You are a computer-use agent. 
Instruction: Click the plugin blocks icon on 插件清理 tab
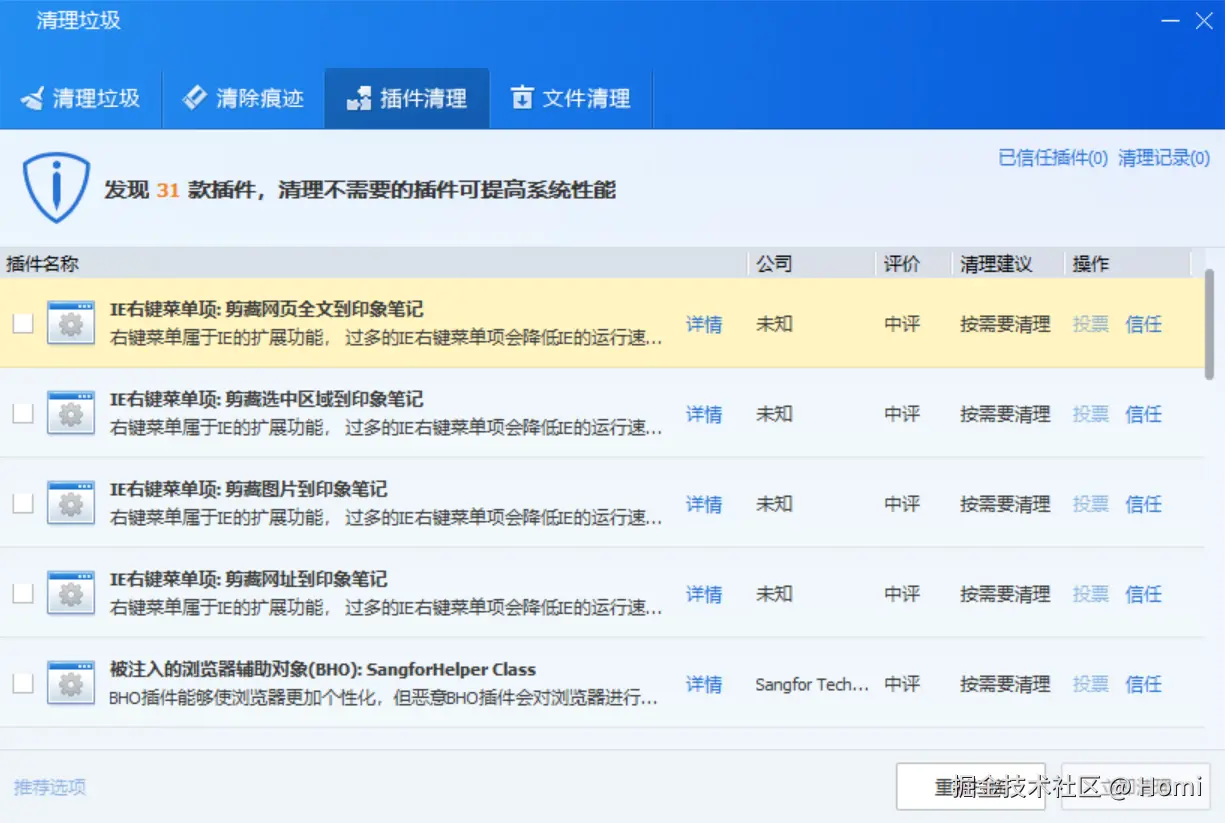click(358, 99)
